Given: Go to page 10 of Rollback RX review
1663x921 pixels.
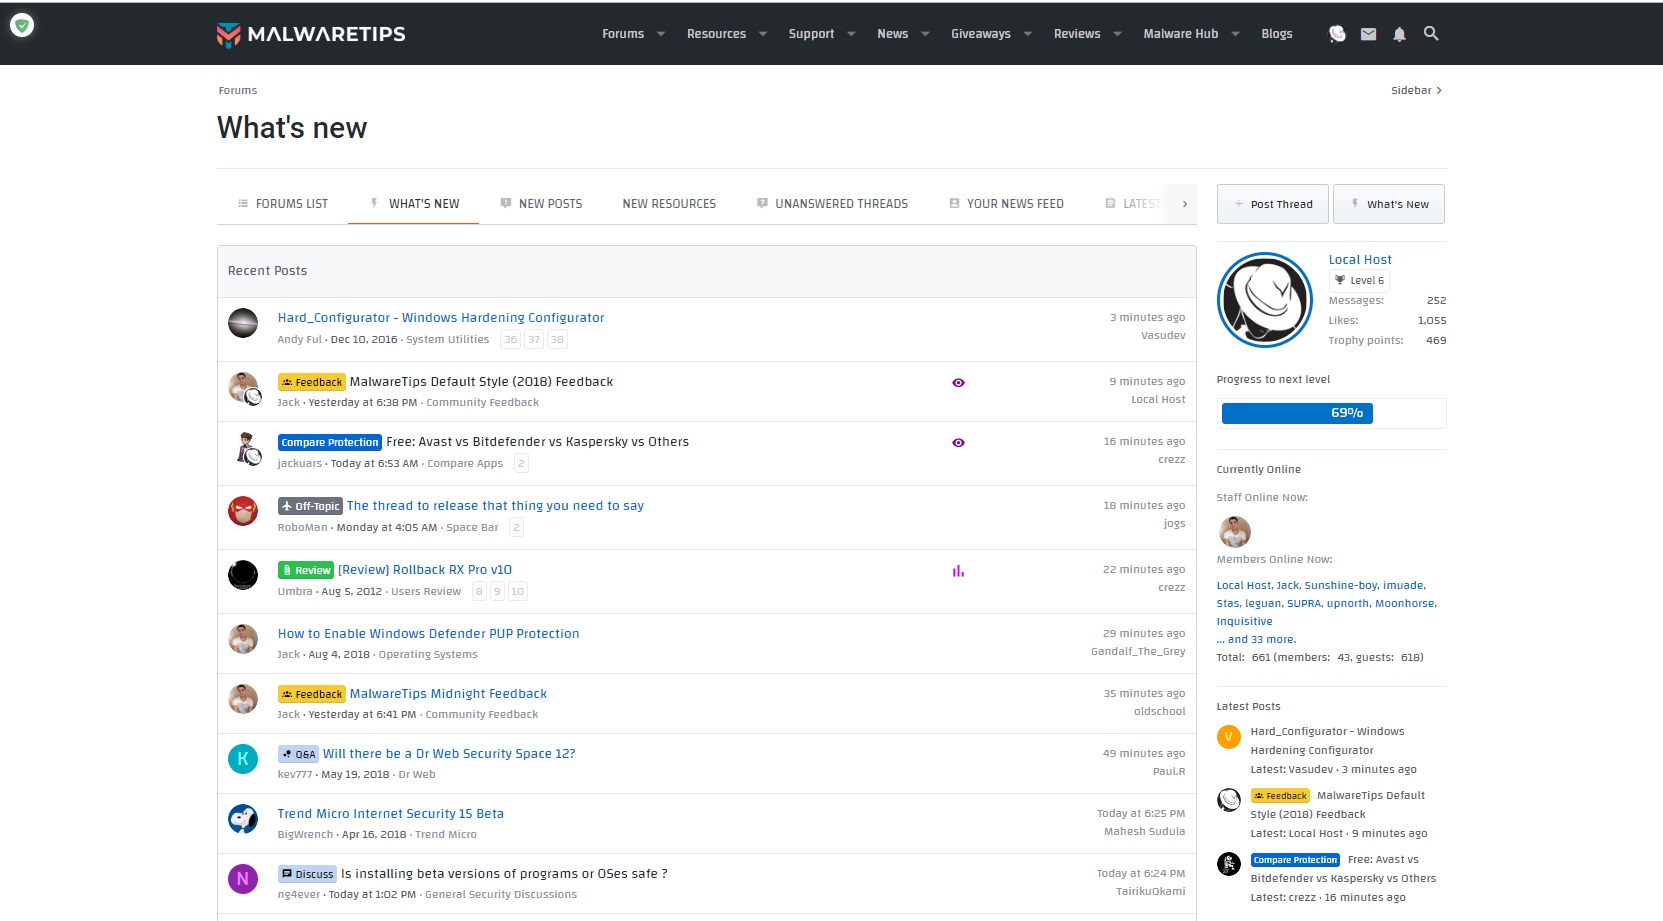Looking at the screenshot, I should (517, 592).
